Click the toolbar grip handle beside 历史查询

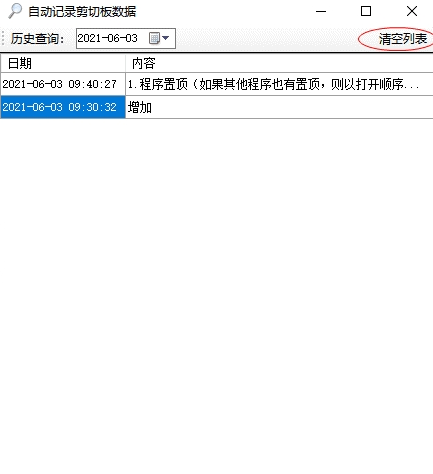(x=3, y=38)
